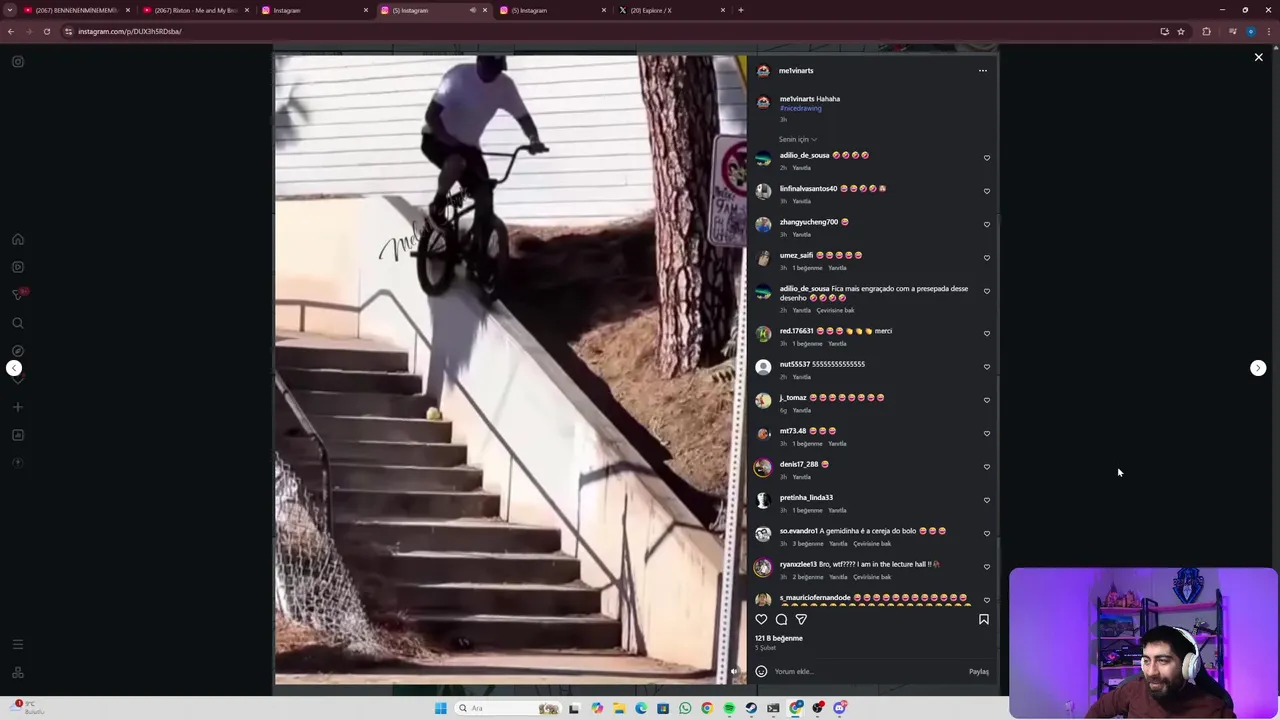Image resolution: width=1280 pixels, height=720 pixels.
Task: Open the browser tab search dropdown arrow
Action: [x=10, y=10]
